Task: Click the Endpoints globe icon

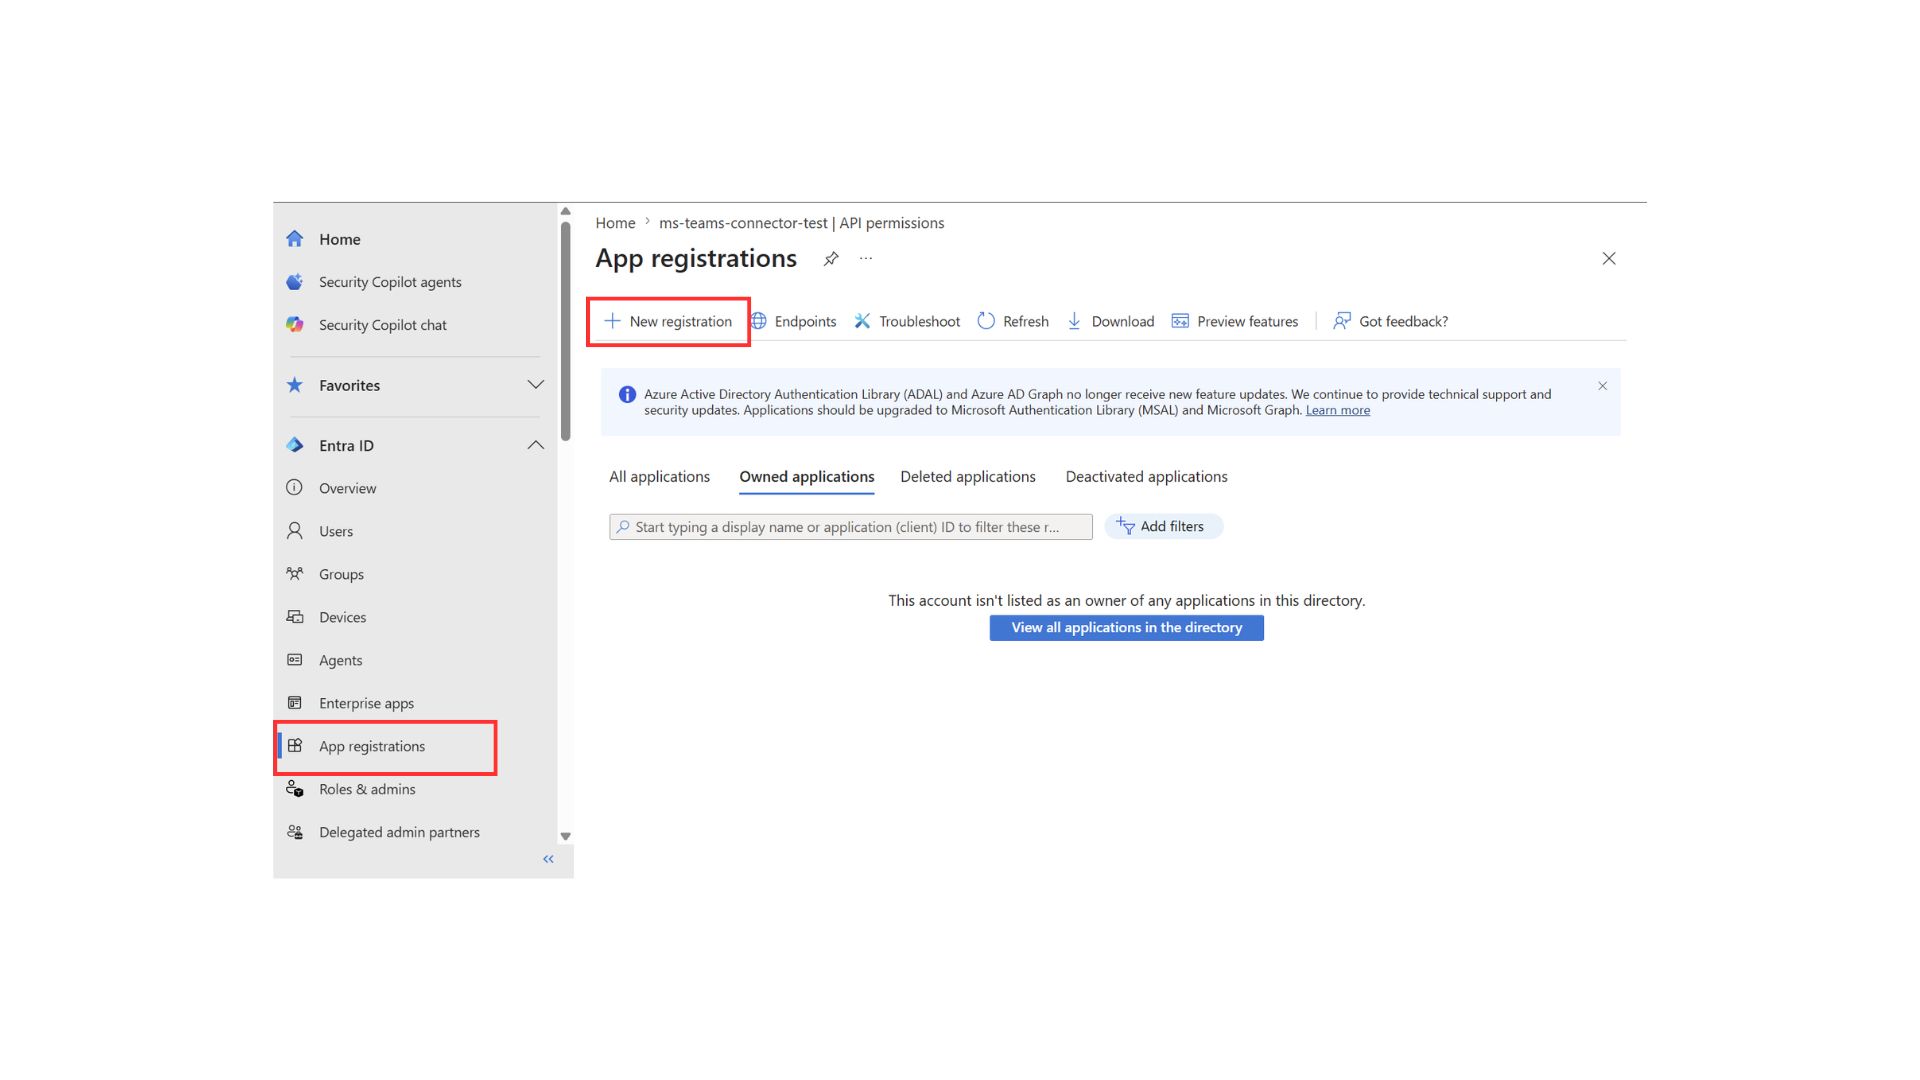Action: pos(759,321)
